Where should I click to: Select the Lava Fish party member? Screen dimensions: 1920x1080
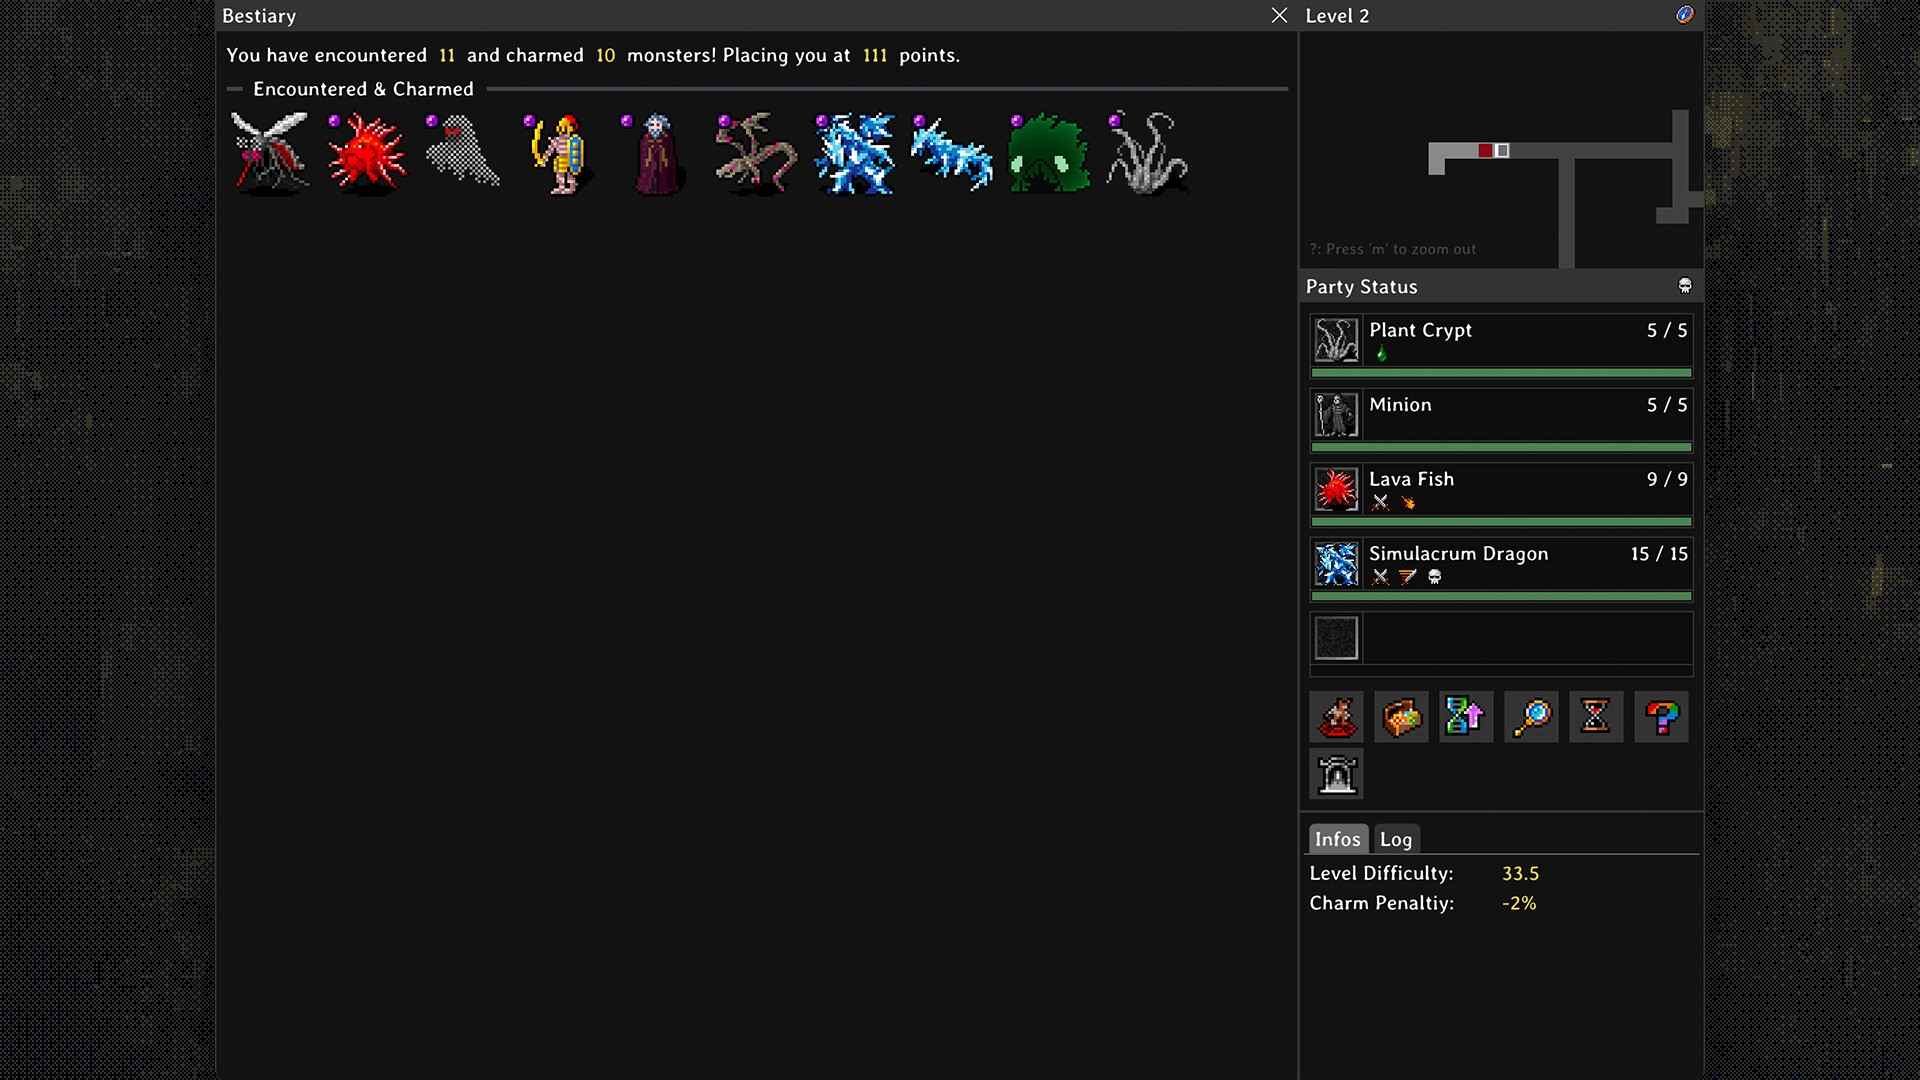tap(1501, 495)
